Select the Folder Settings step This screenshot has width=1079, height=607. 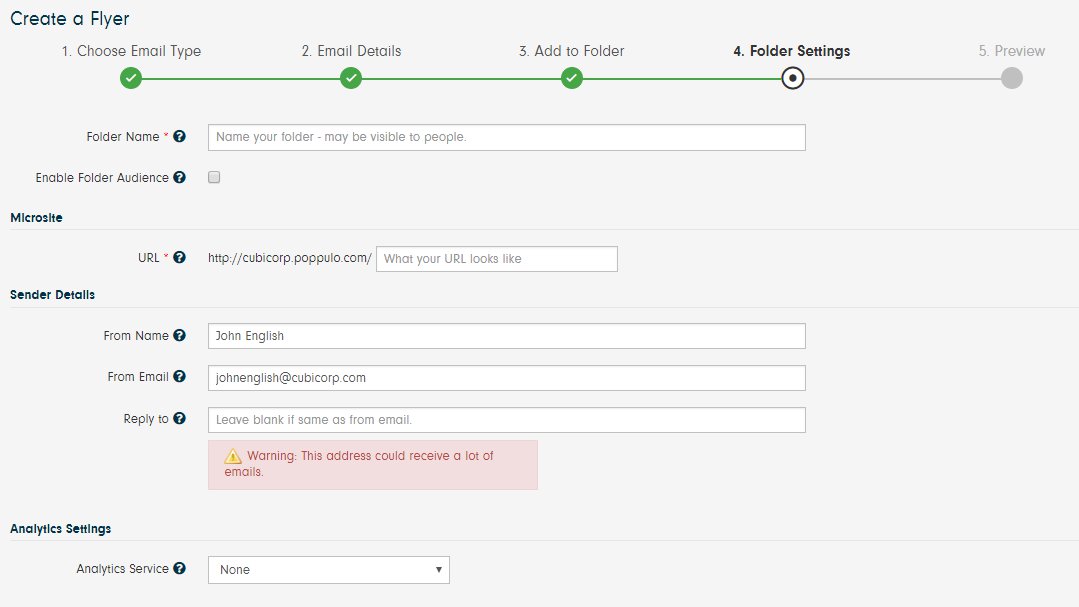point(792,76)
